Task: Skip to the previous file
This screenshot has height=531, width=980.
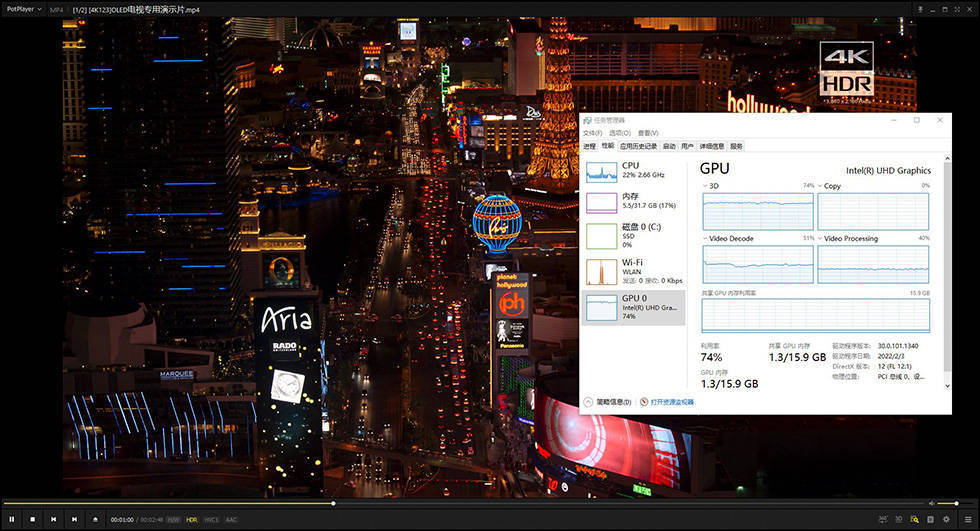Action: coord(53,519)
